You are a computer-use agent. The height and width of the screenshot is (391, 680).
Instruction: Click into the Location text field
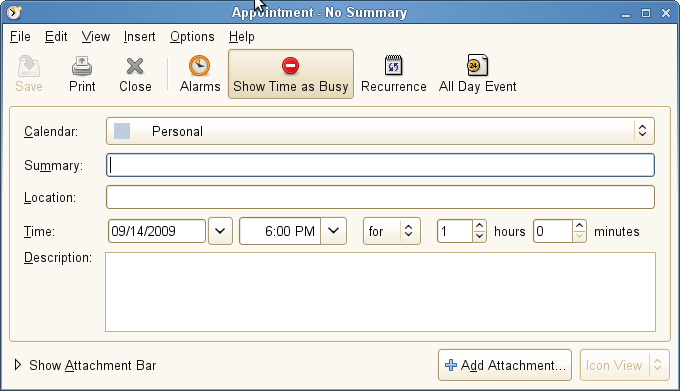(x=380, y=197)
